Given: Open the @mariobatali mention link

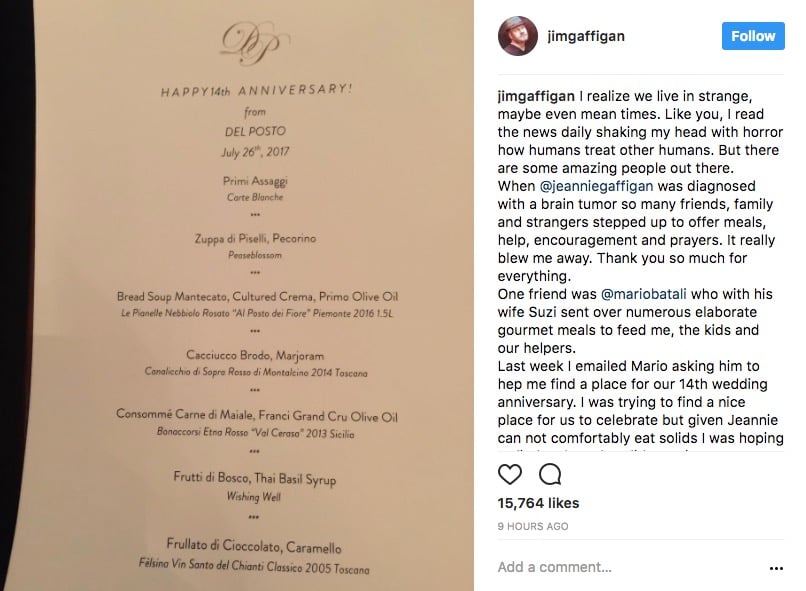Looking at the screenshot, I should 644,294.
